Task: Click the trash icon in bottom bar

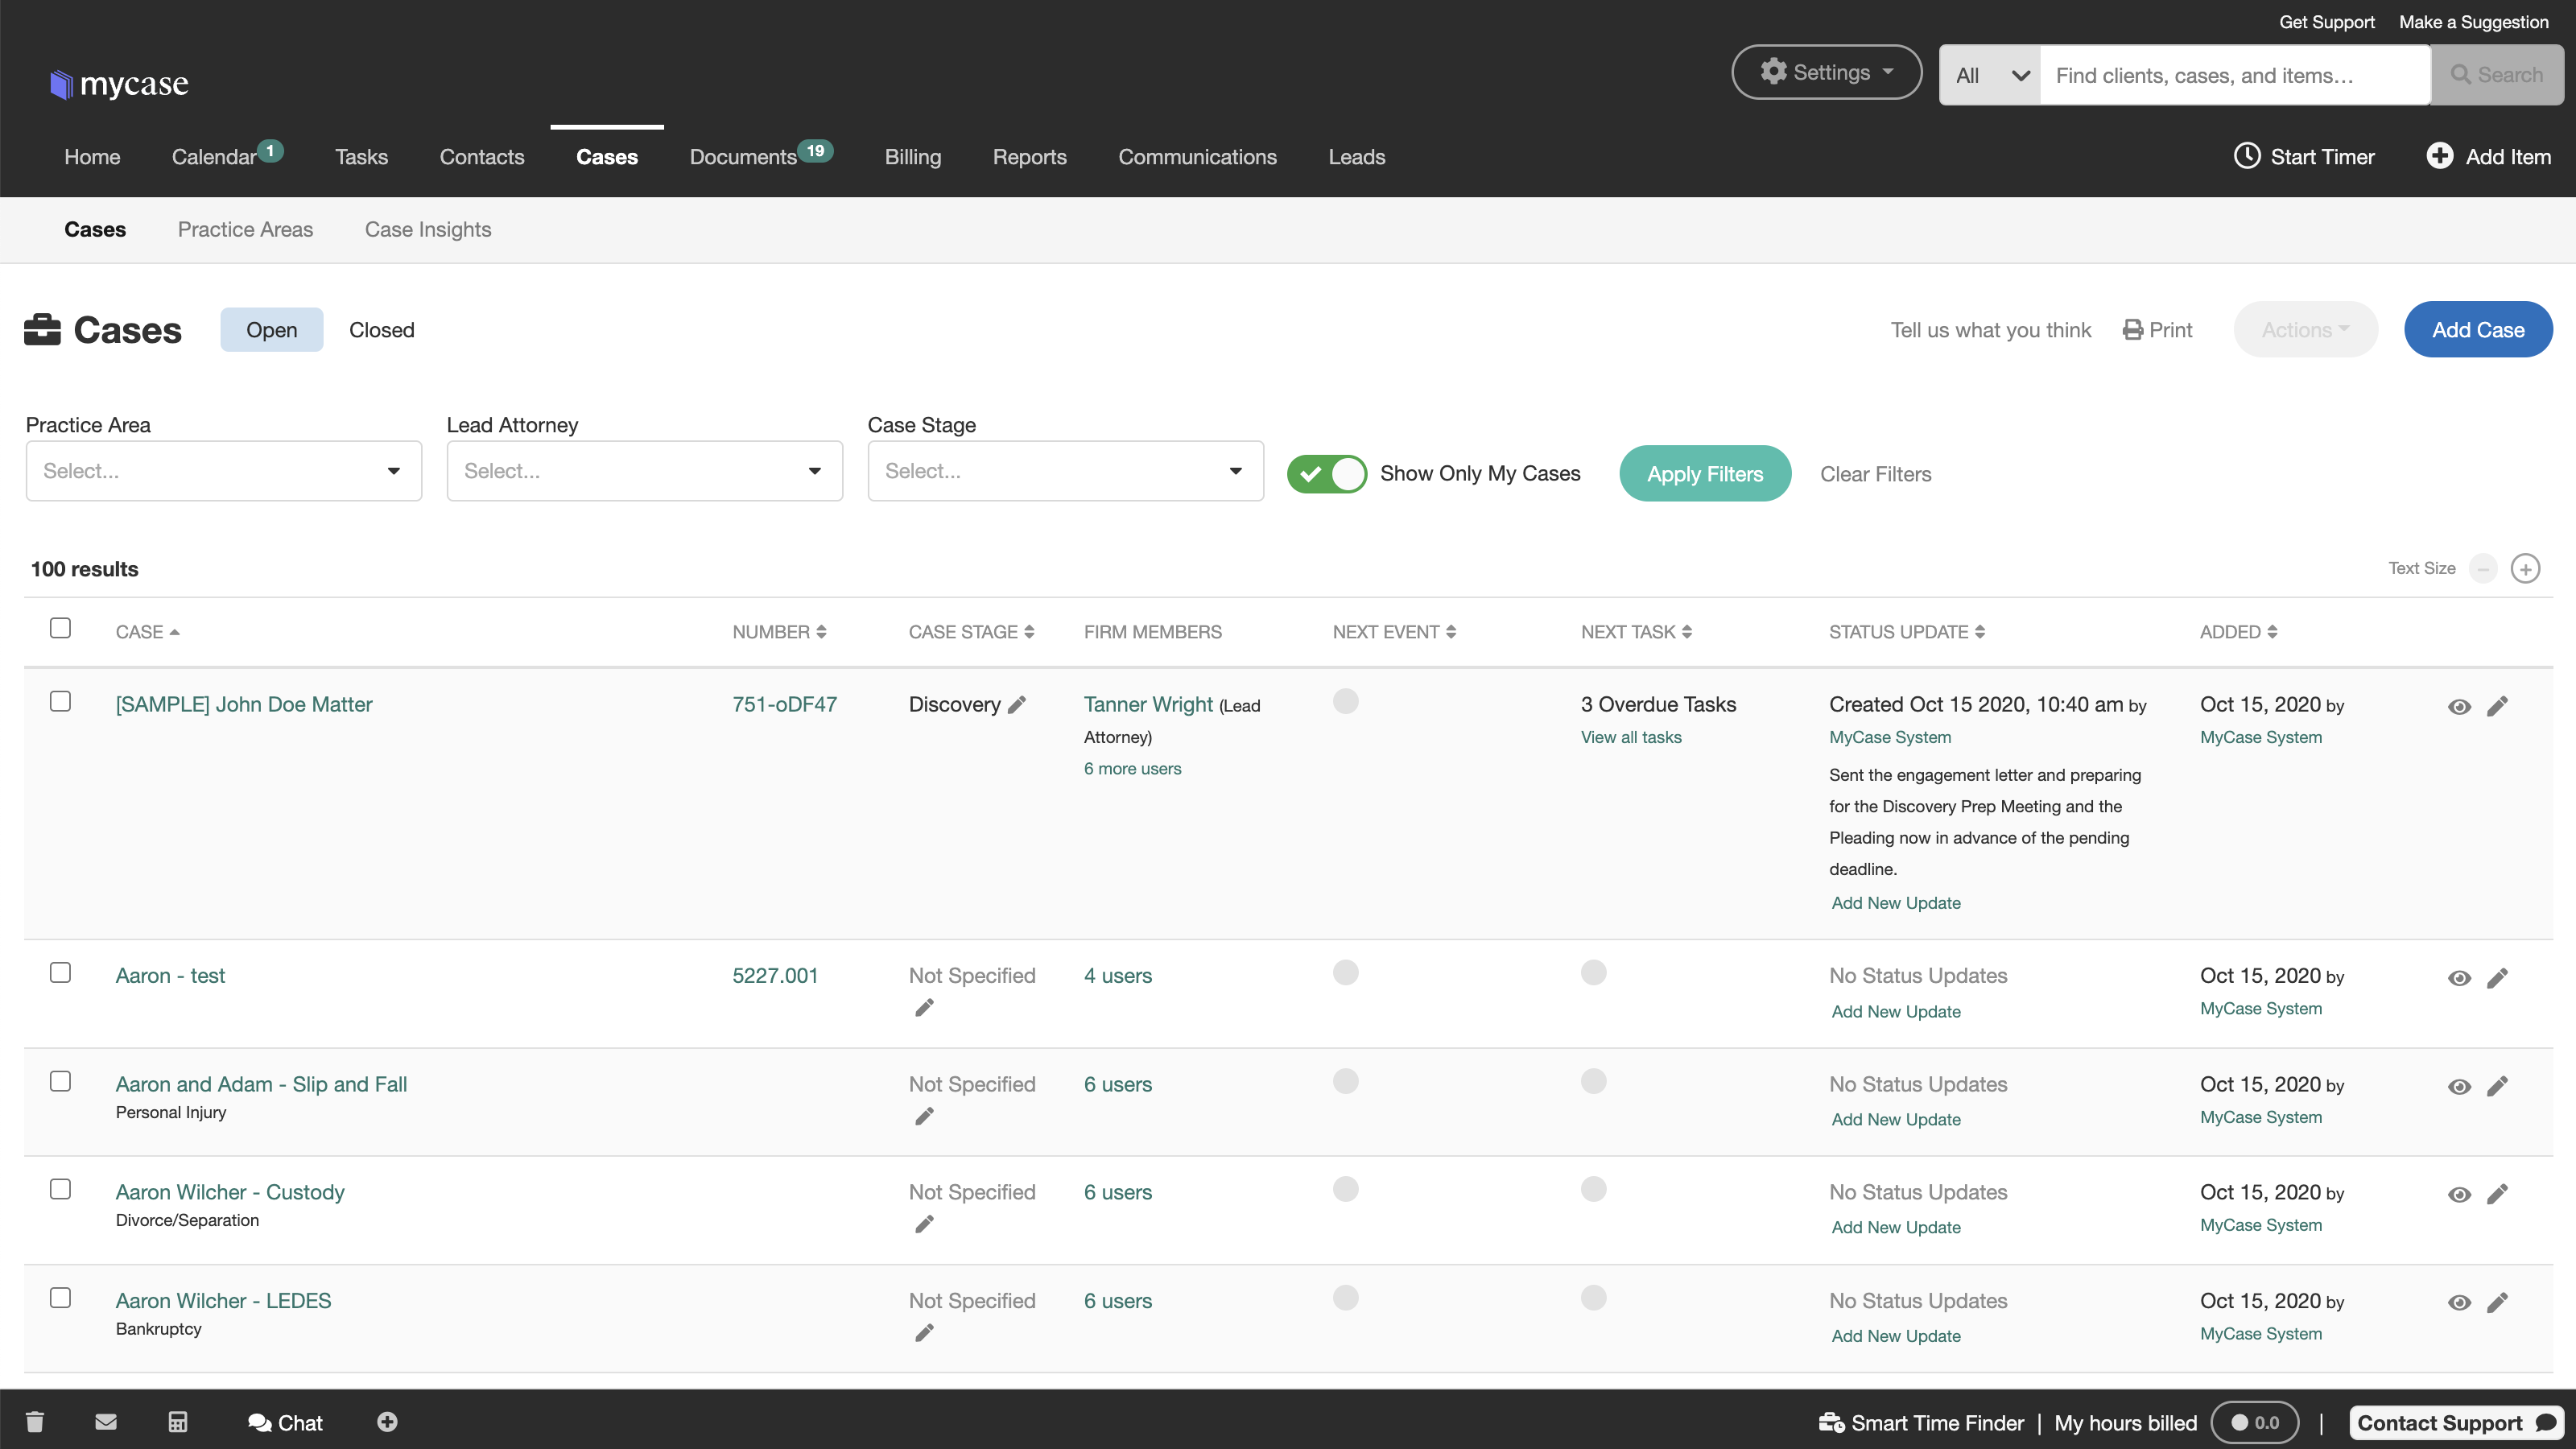Action: [35, 1422]
